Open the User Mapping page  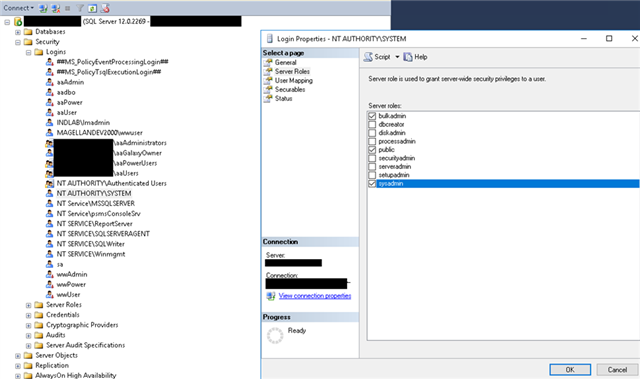[x=293, y=80]
